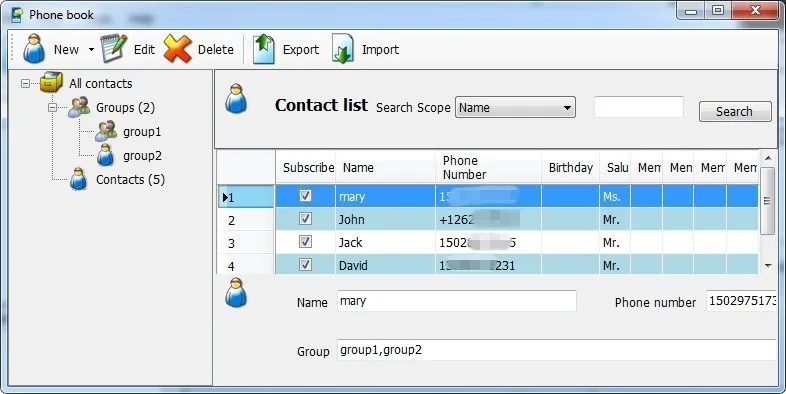Click David's phone number cell
The height and width of the screenshot is (394, 786).
click(x=489, y=265)
